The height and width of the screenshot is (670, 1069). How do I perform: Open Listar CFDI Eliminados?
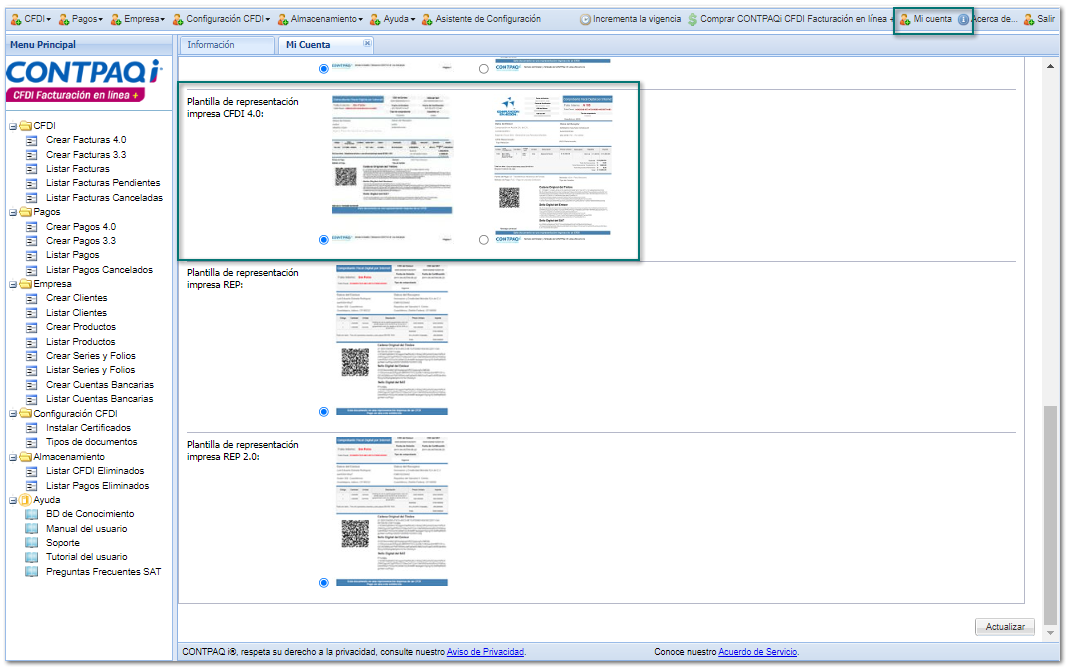(95, 471)
